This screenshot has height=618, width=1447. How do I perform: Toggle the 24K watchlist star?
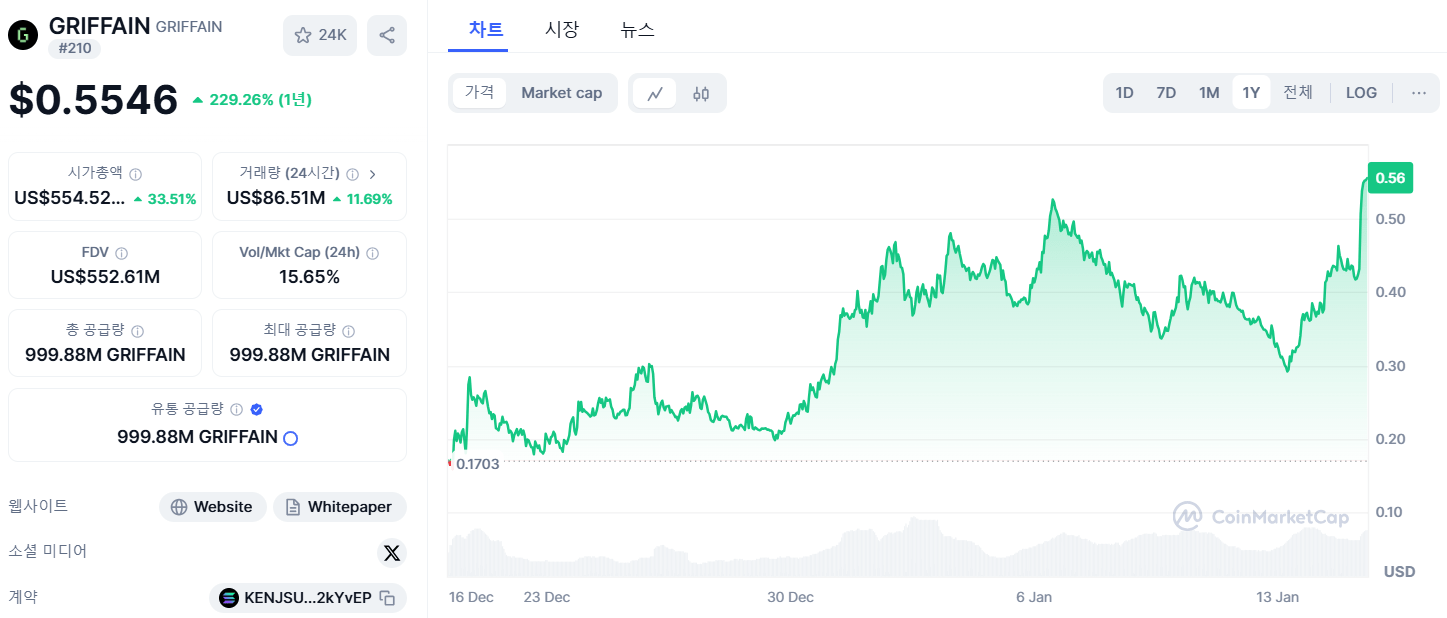(x=319, y=35)
